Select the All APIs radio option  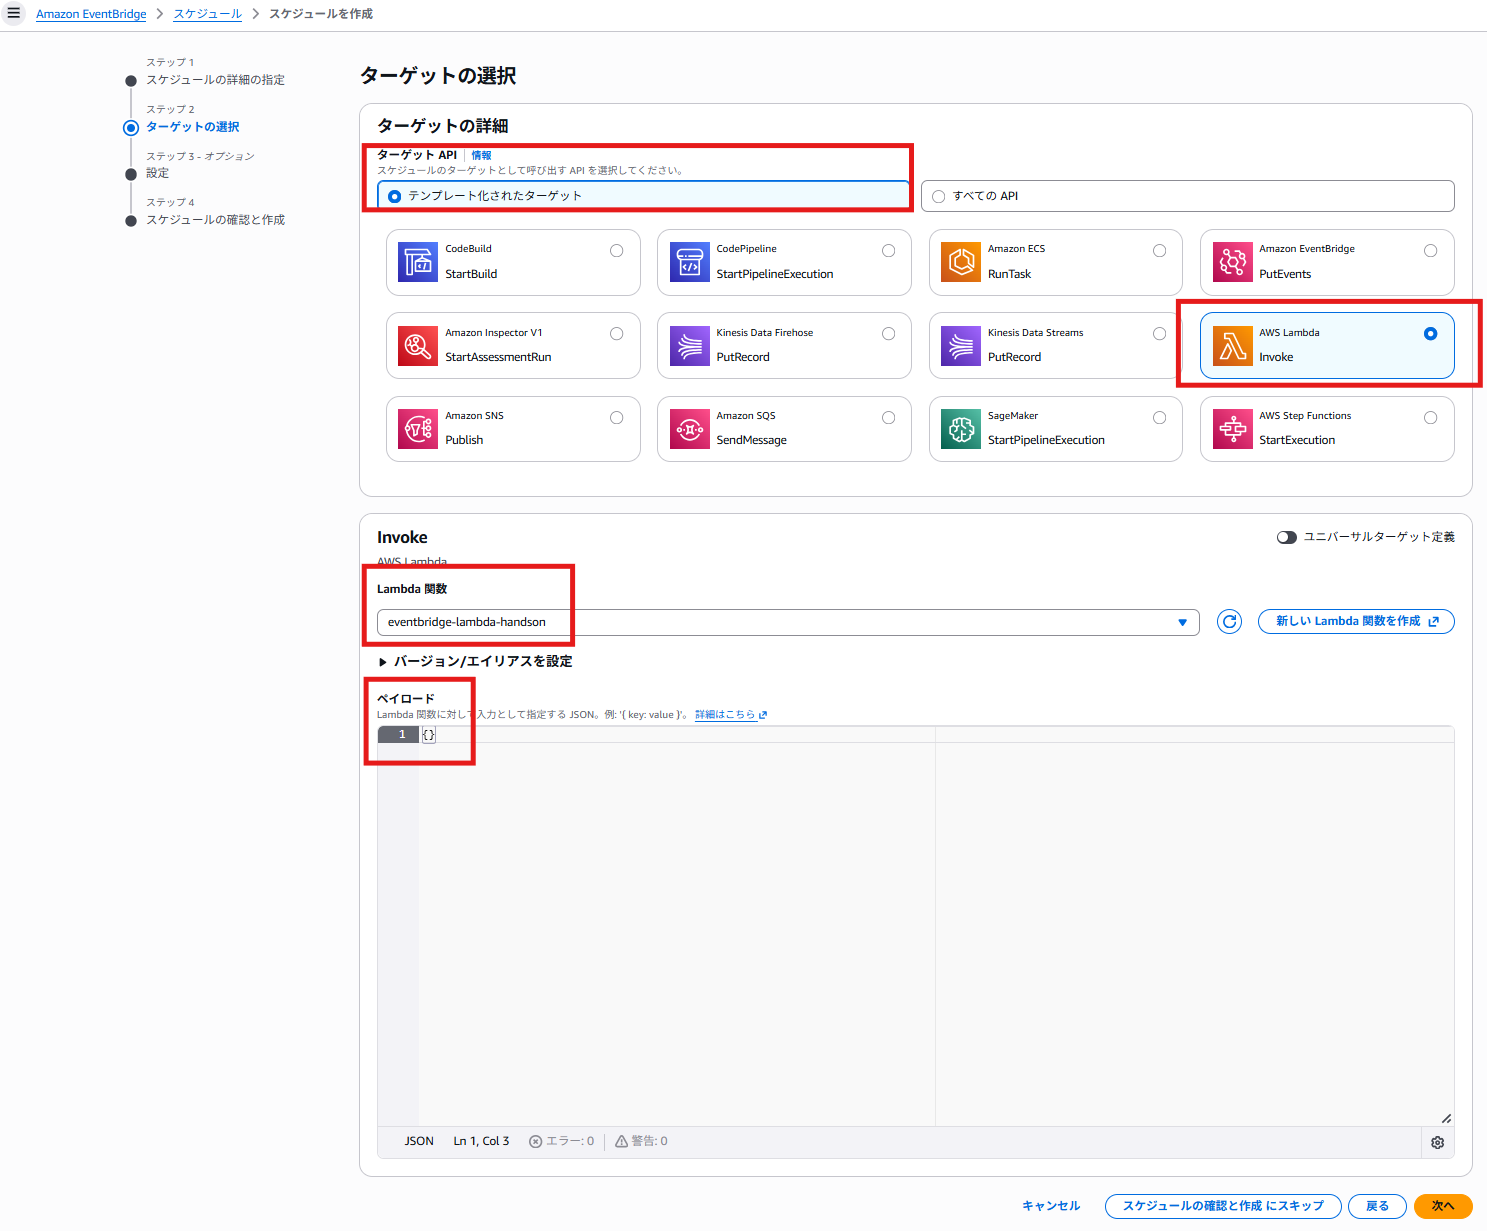(938, 196)
